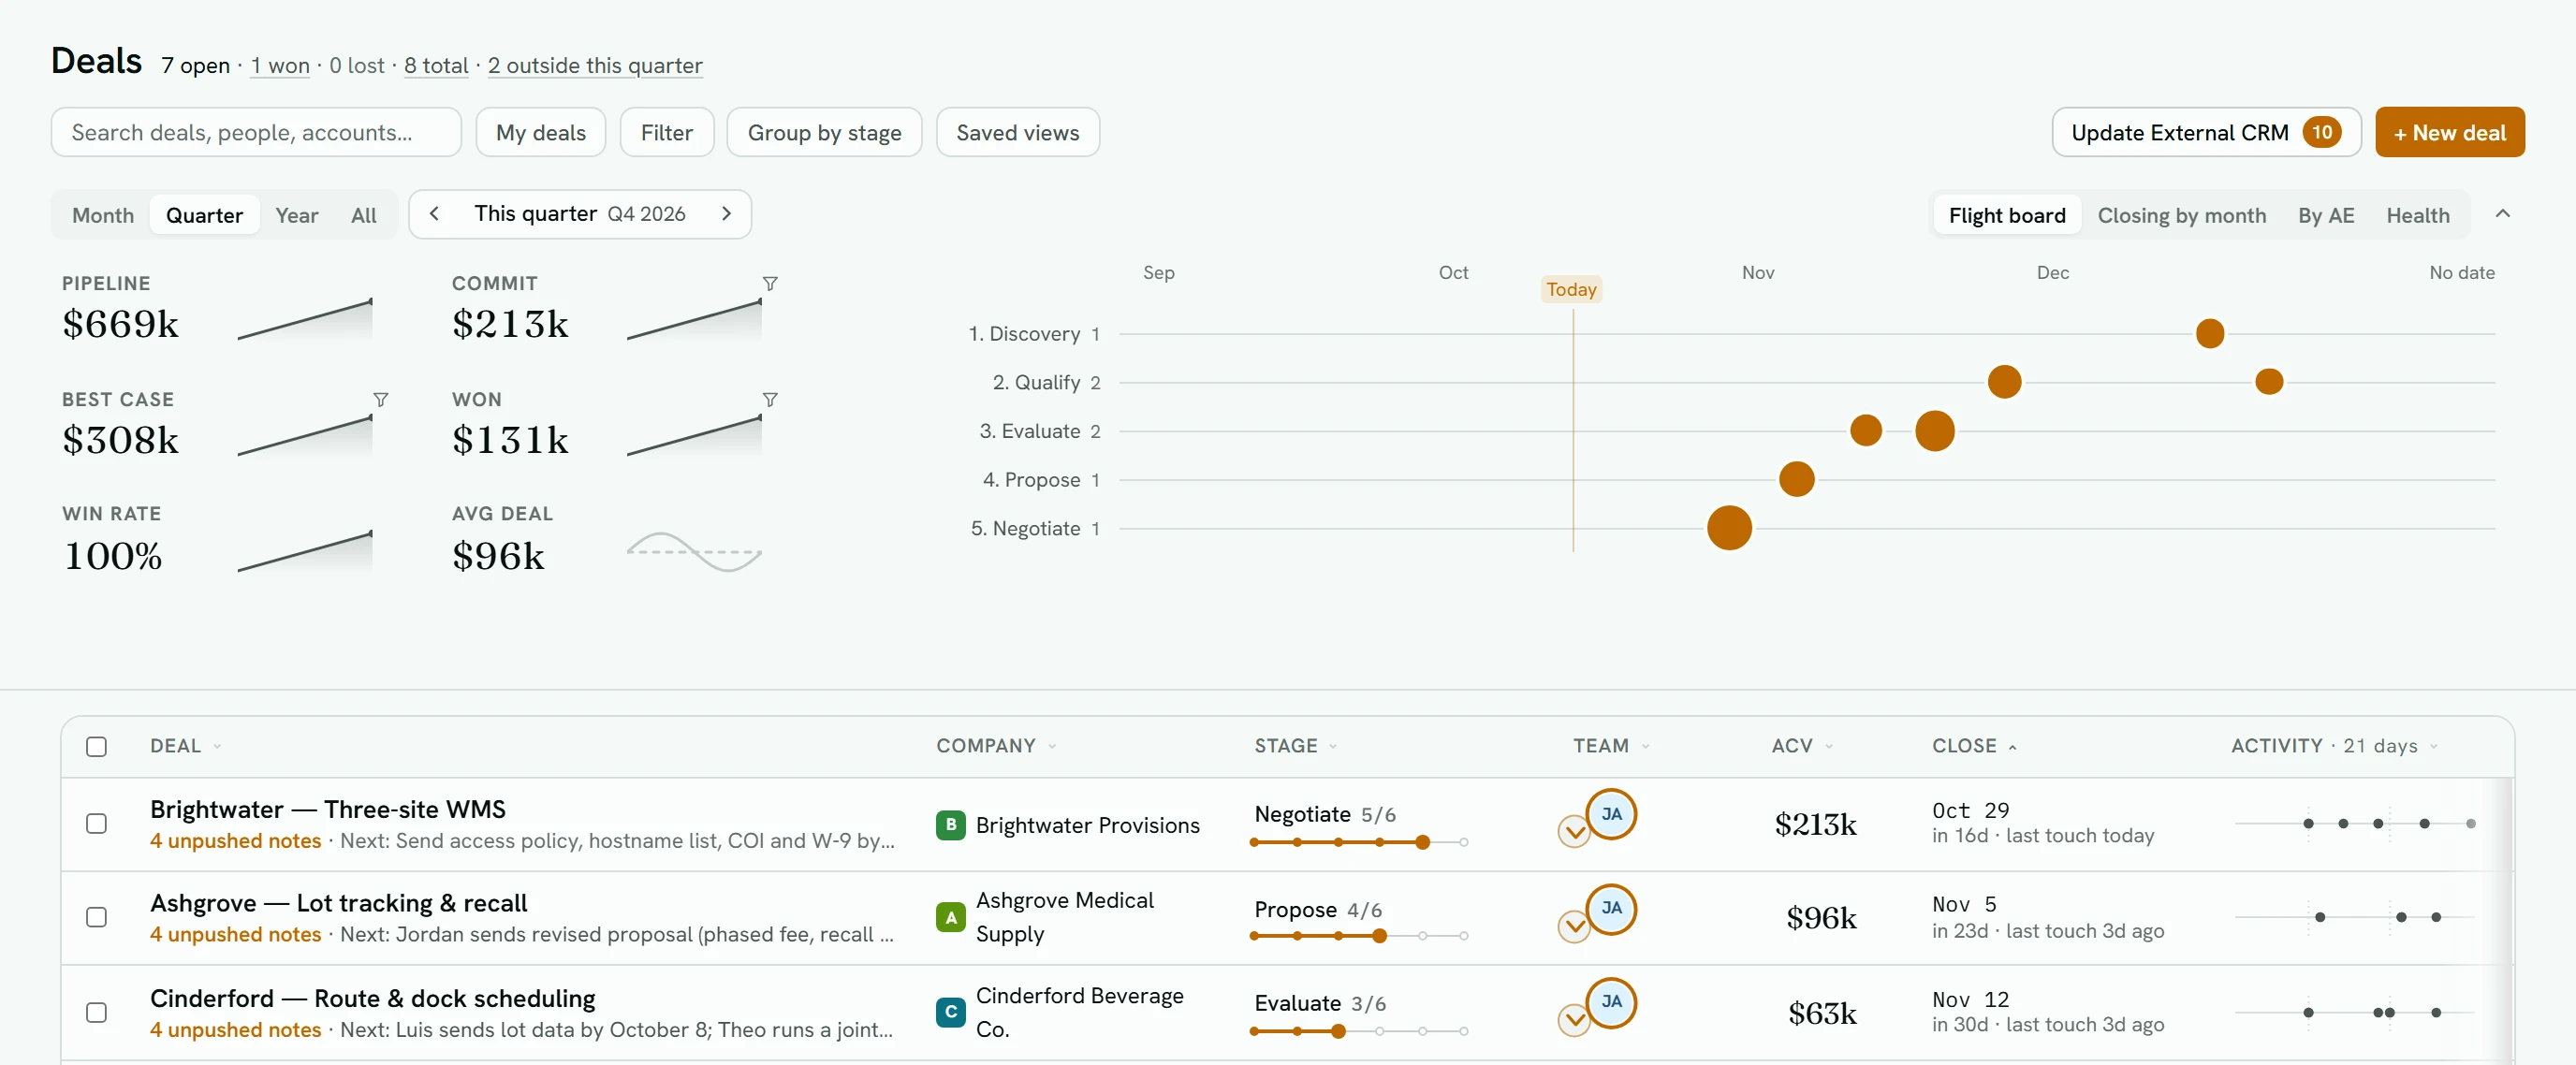The image size is (2576, 1065).
Task: Open the Ashgrove Medical Supply badge icon
Action: coord(950,917)
